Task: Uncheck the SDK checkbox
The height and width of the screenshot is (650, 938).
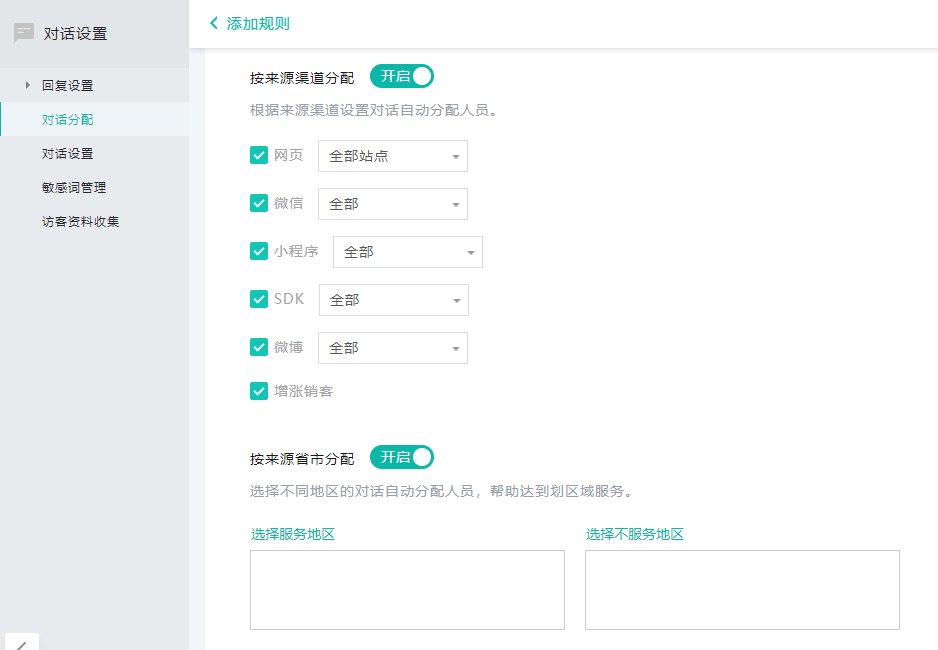Action: (259, 299)
